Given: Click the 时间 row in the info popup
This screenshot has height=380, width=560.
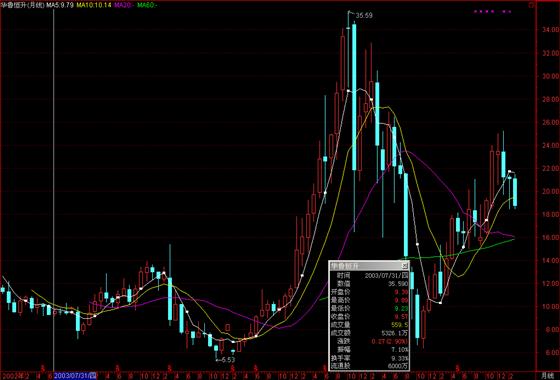Looking at the screenshot, I should [x=369, y=275].
